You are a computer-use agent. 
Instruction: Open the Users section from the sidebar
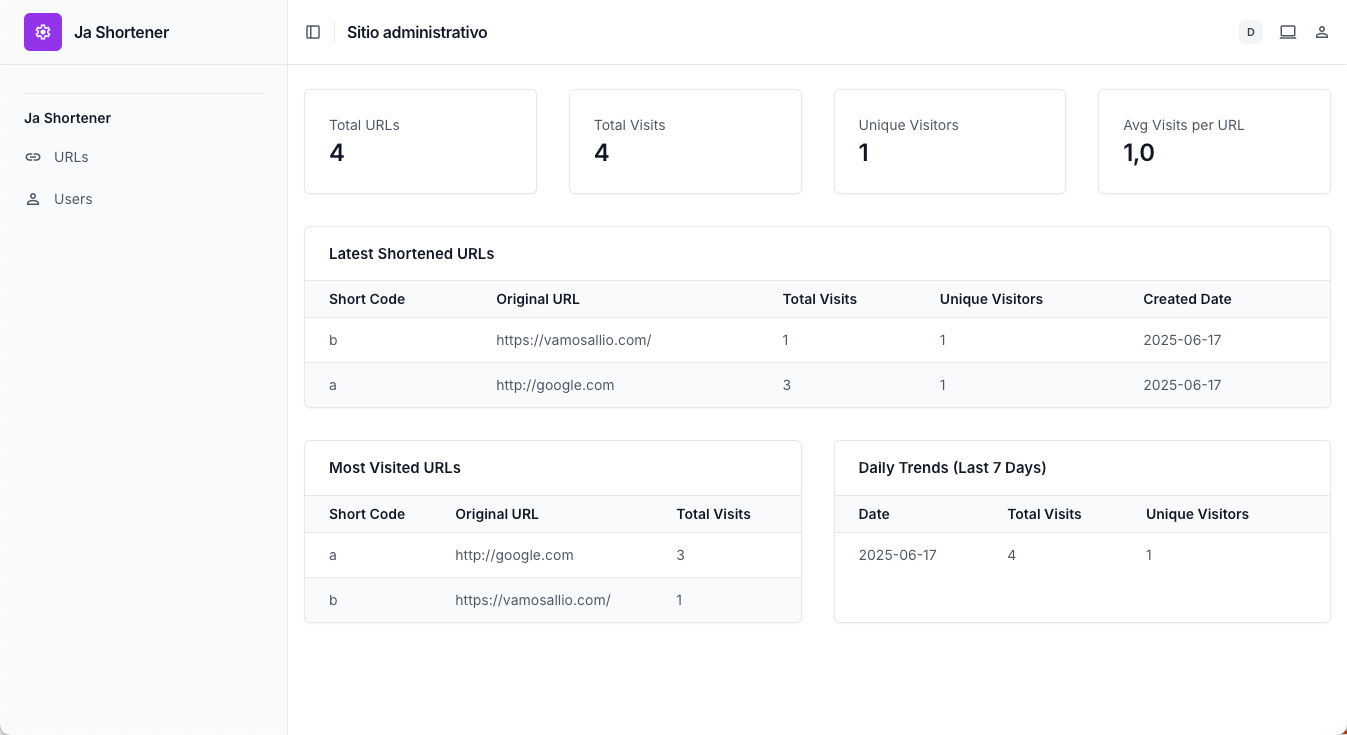point(72,198)
